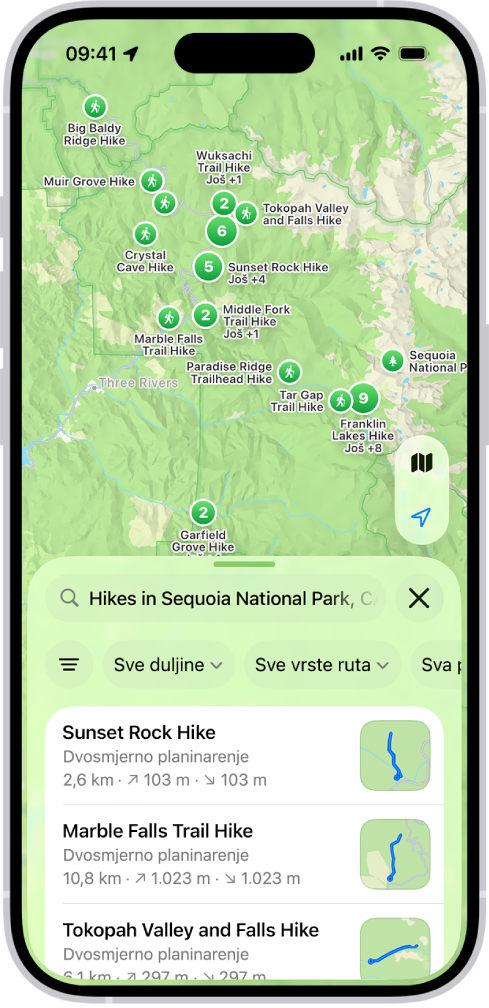This screenshot has height=1008, width=489.
Task: Tap the Paradise Ridge Trailhead Hike pin
Action: click(289, 372)
